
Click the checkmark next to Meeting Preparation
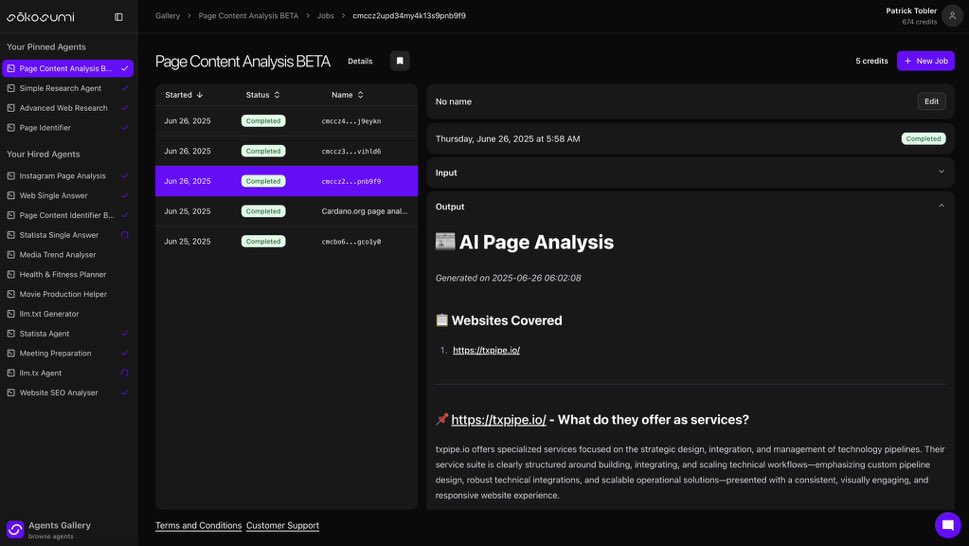[x=124, y=354]
